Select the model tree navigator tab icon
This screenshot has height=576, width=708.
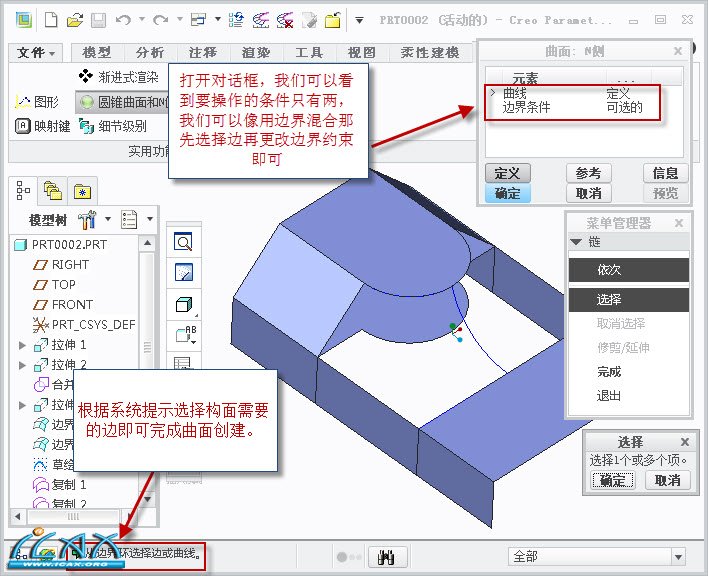pos(23,190)
